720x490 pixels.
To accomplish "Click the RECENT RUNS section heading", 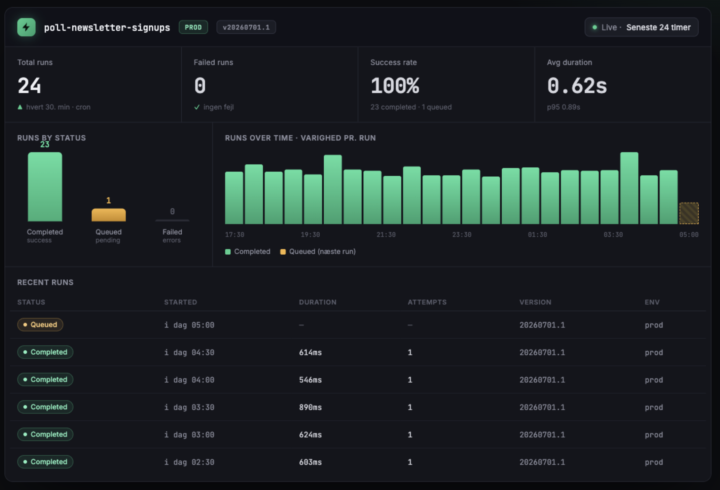I will (45, 282).
